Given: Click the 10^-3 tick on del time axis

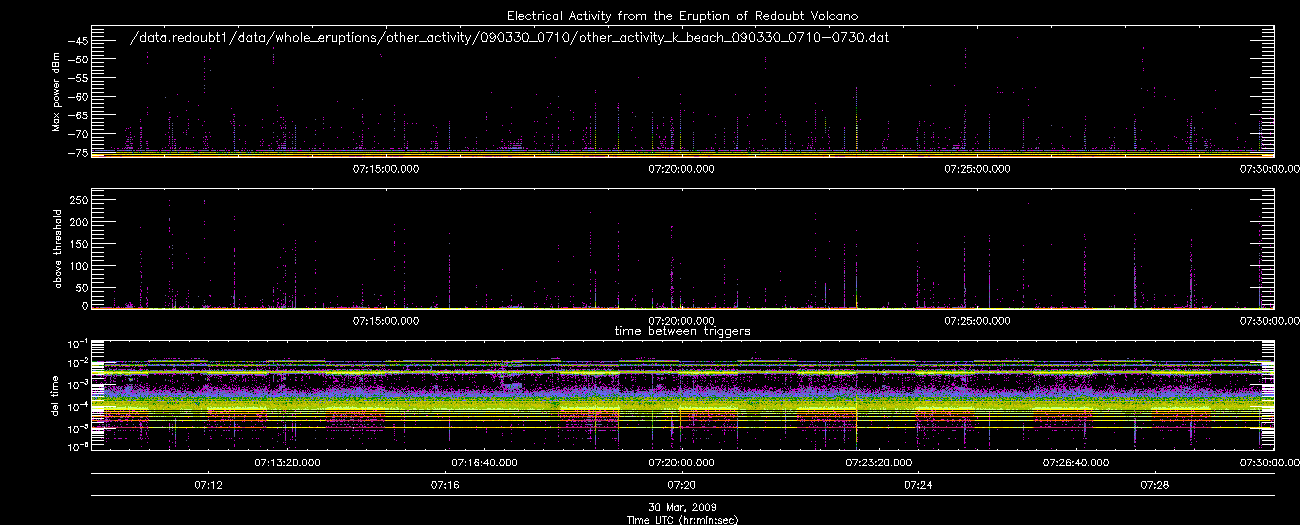Looking at the screenshot, I should [x=77, y=383].
